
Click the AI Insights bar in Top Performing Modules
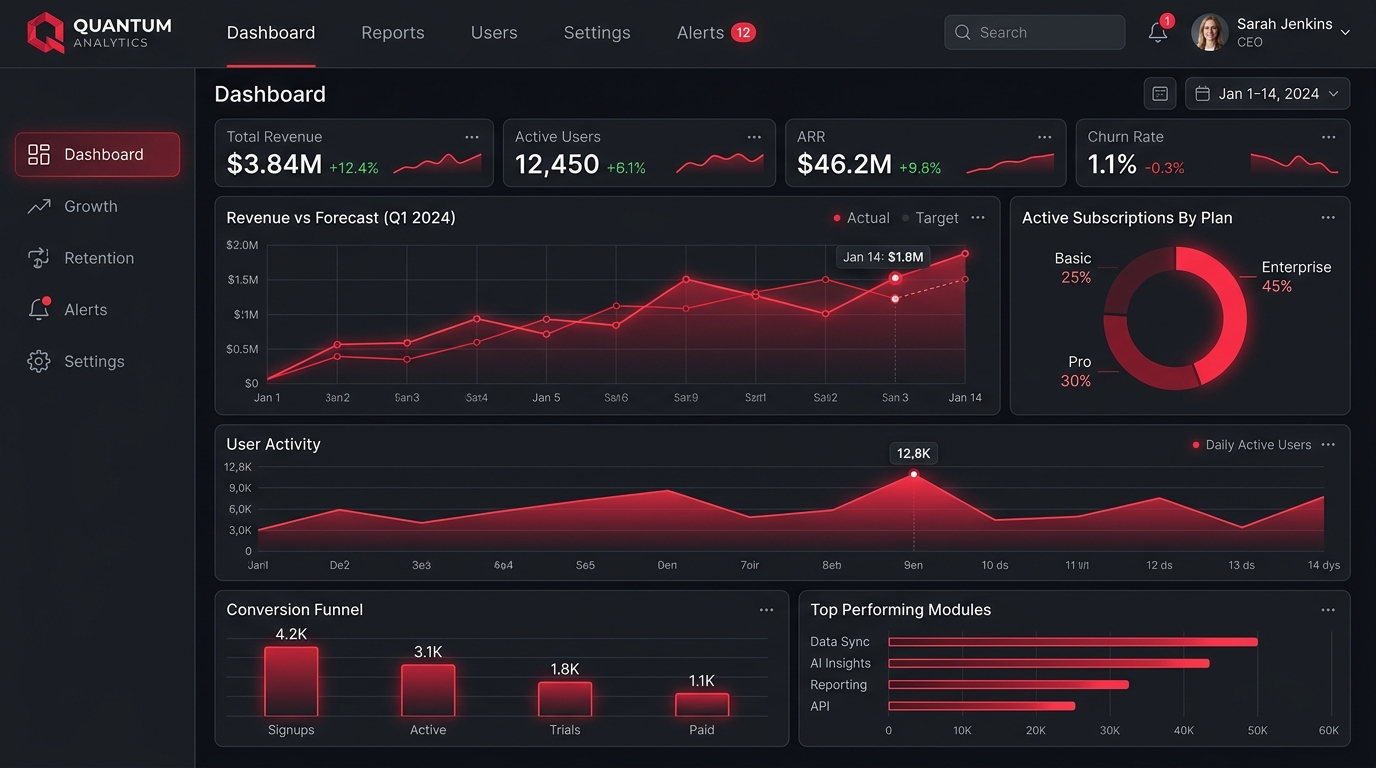[1049, 663]
